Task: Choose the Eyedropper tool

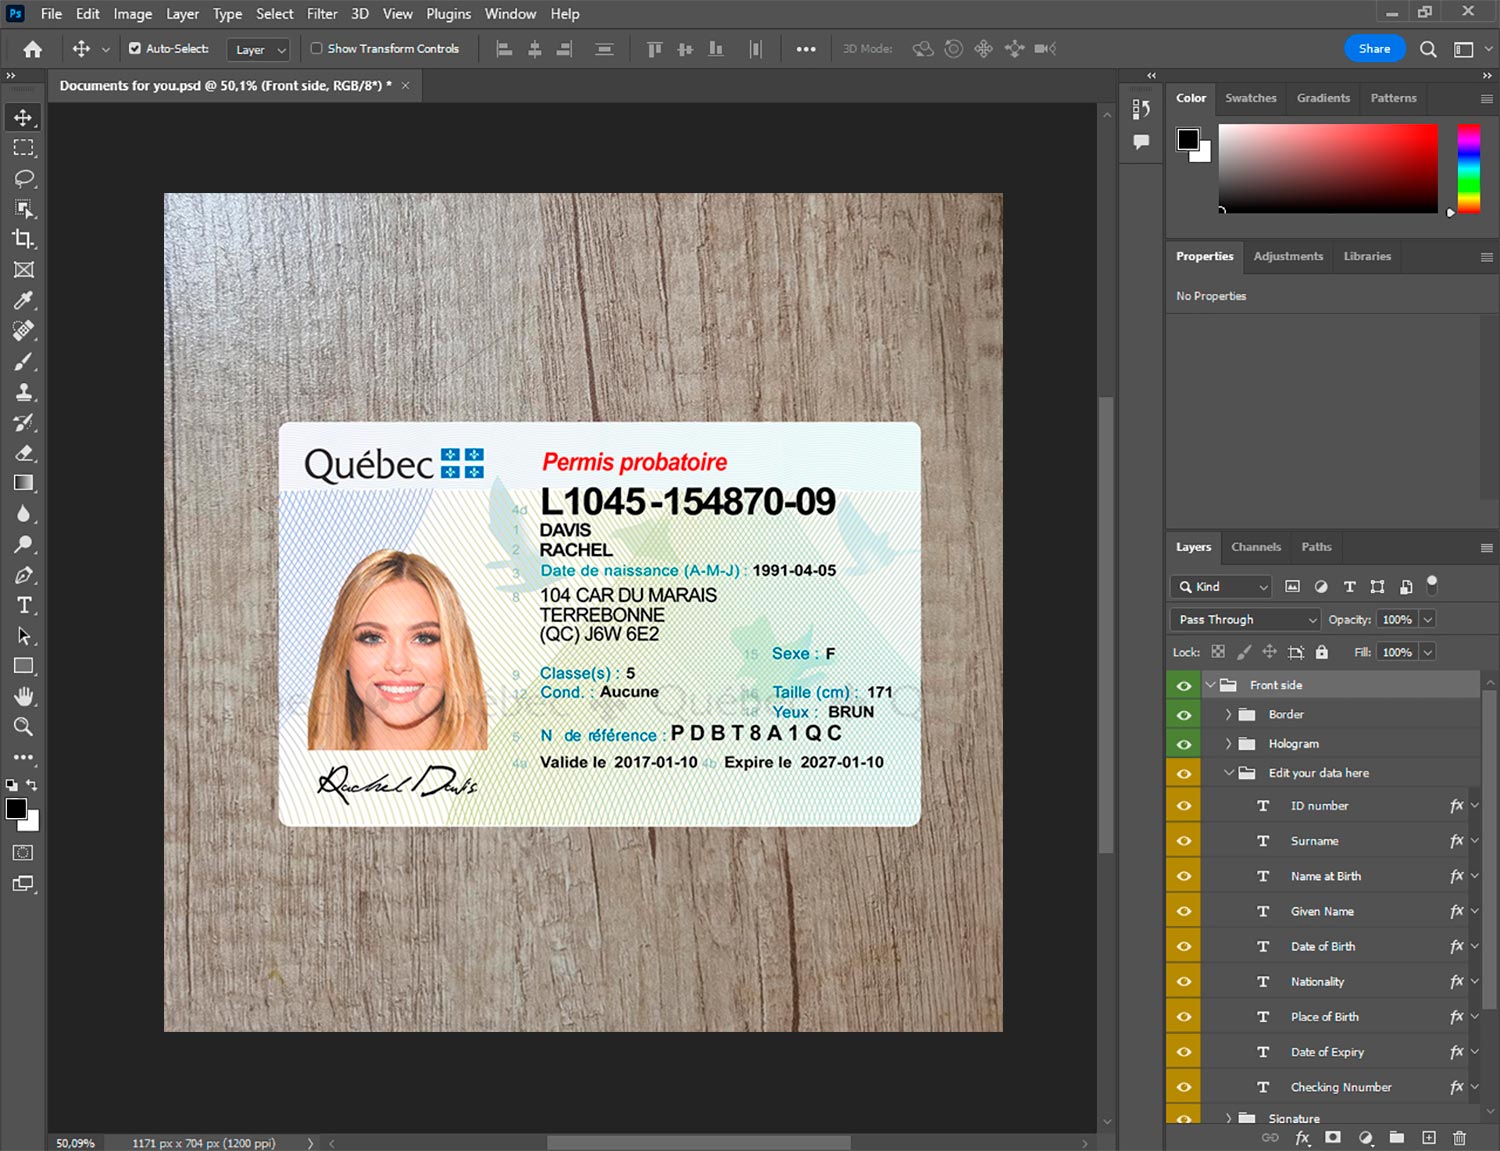Action: [x=23, y=300]
